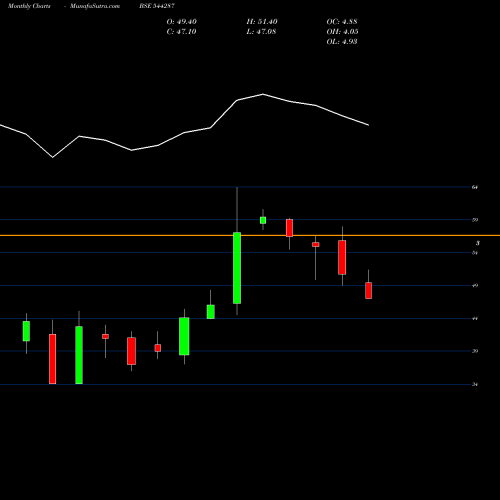
Task: Click the 54 price axis label
Action: point(475,253)
